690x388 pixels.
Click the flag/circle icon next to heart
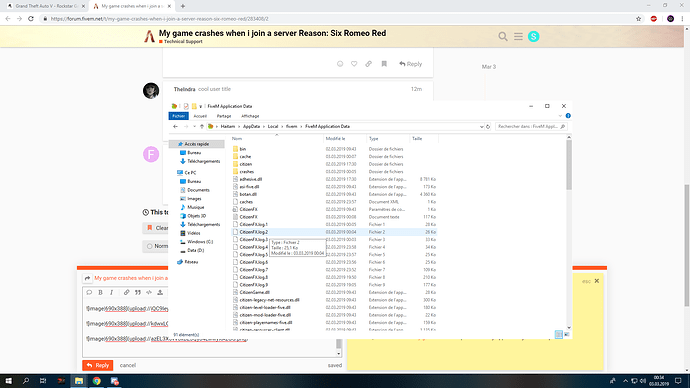340,64
